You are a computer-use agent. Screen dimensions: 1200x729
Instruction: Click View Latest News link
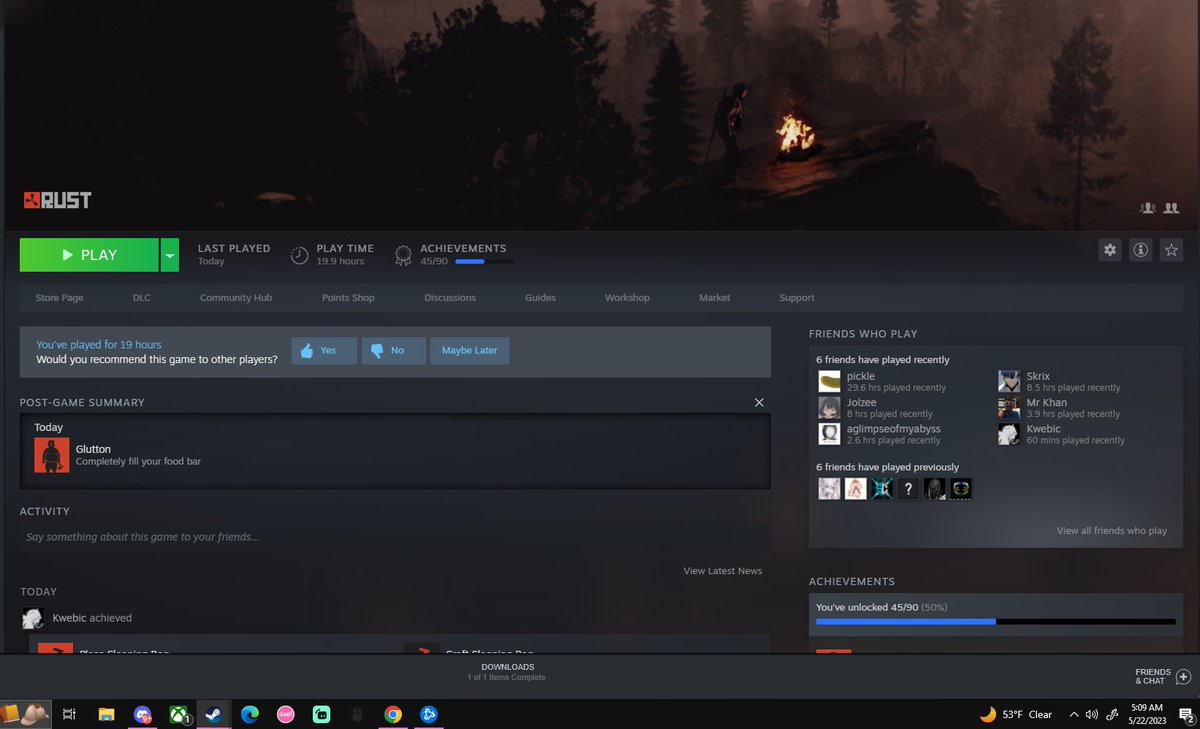[x=723, y=571]
